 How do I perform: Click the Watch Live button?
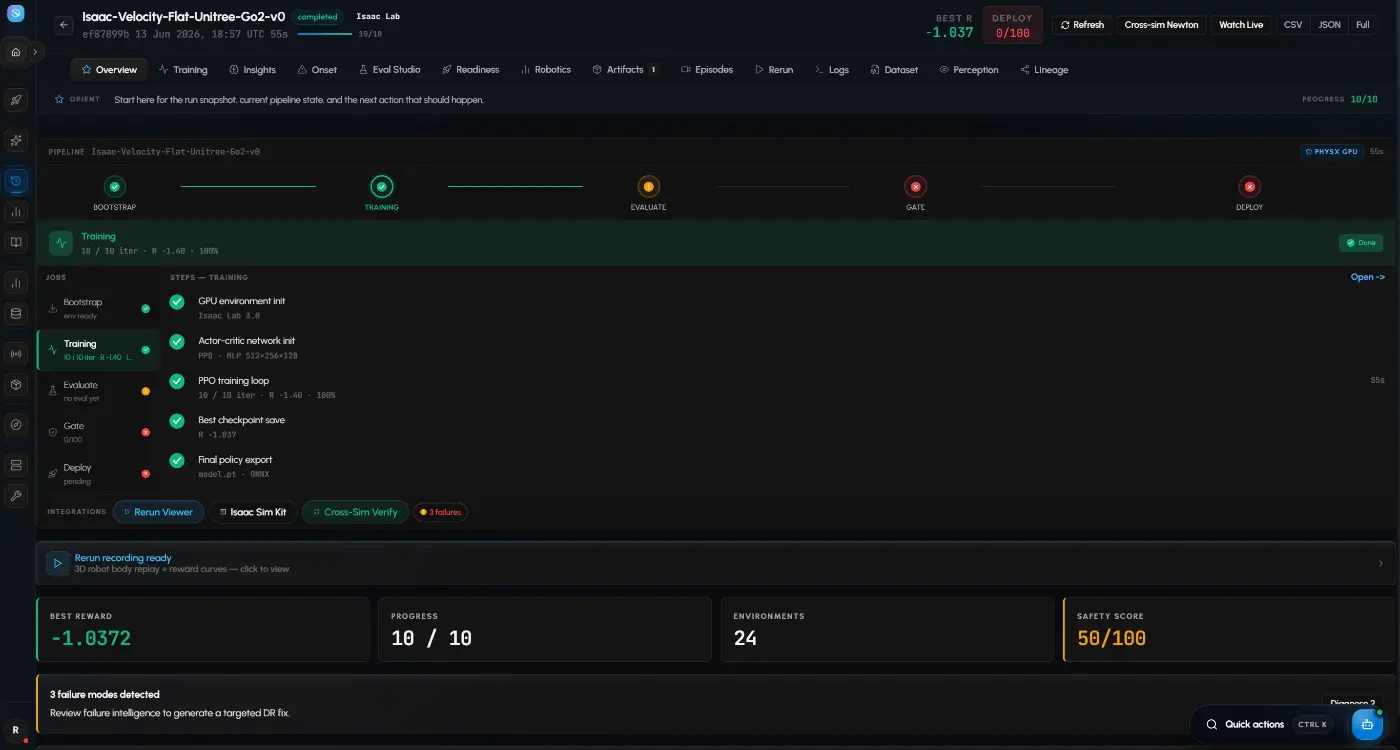pyautogui.click(x=1241, y=25)
